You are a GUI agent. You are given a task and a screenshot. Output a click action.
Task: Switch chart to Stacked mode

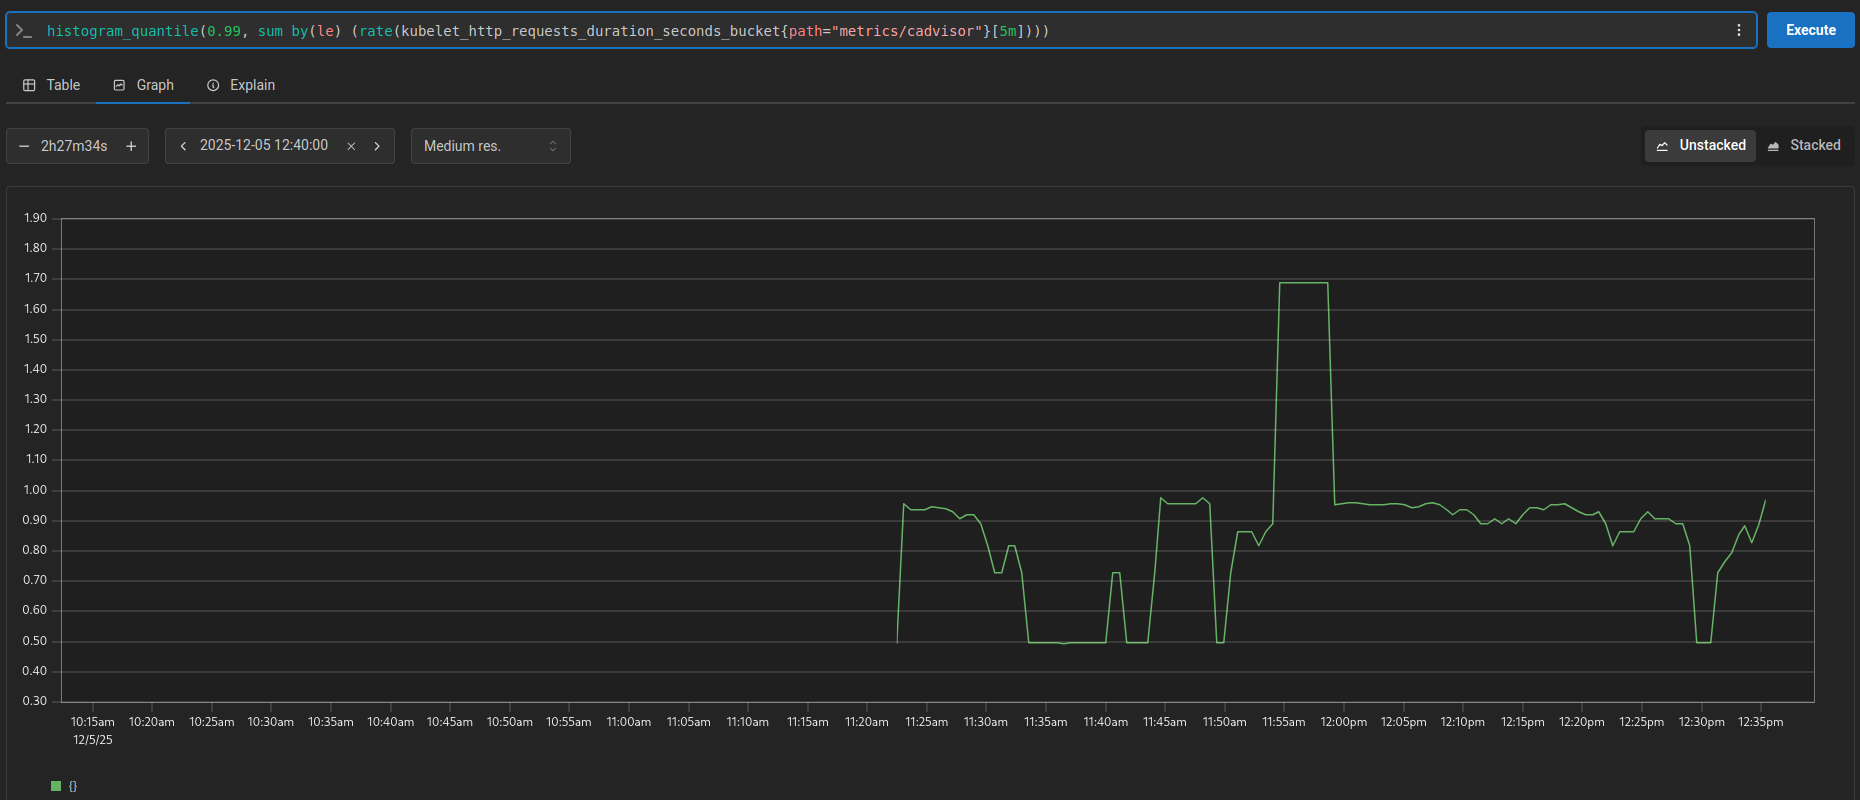coord(1804,146)
